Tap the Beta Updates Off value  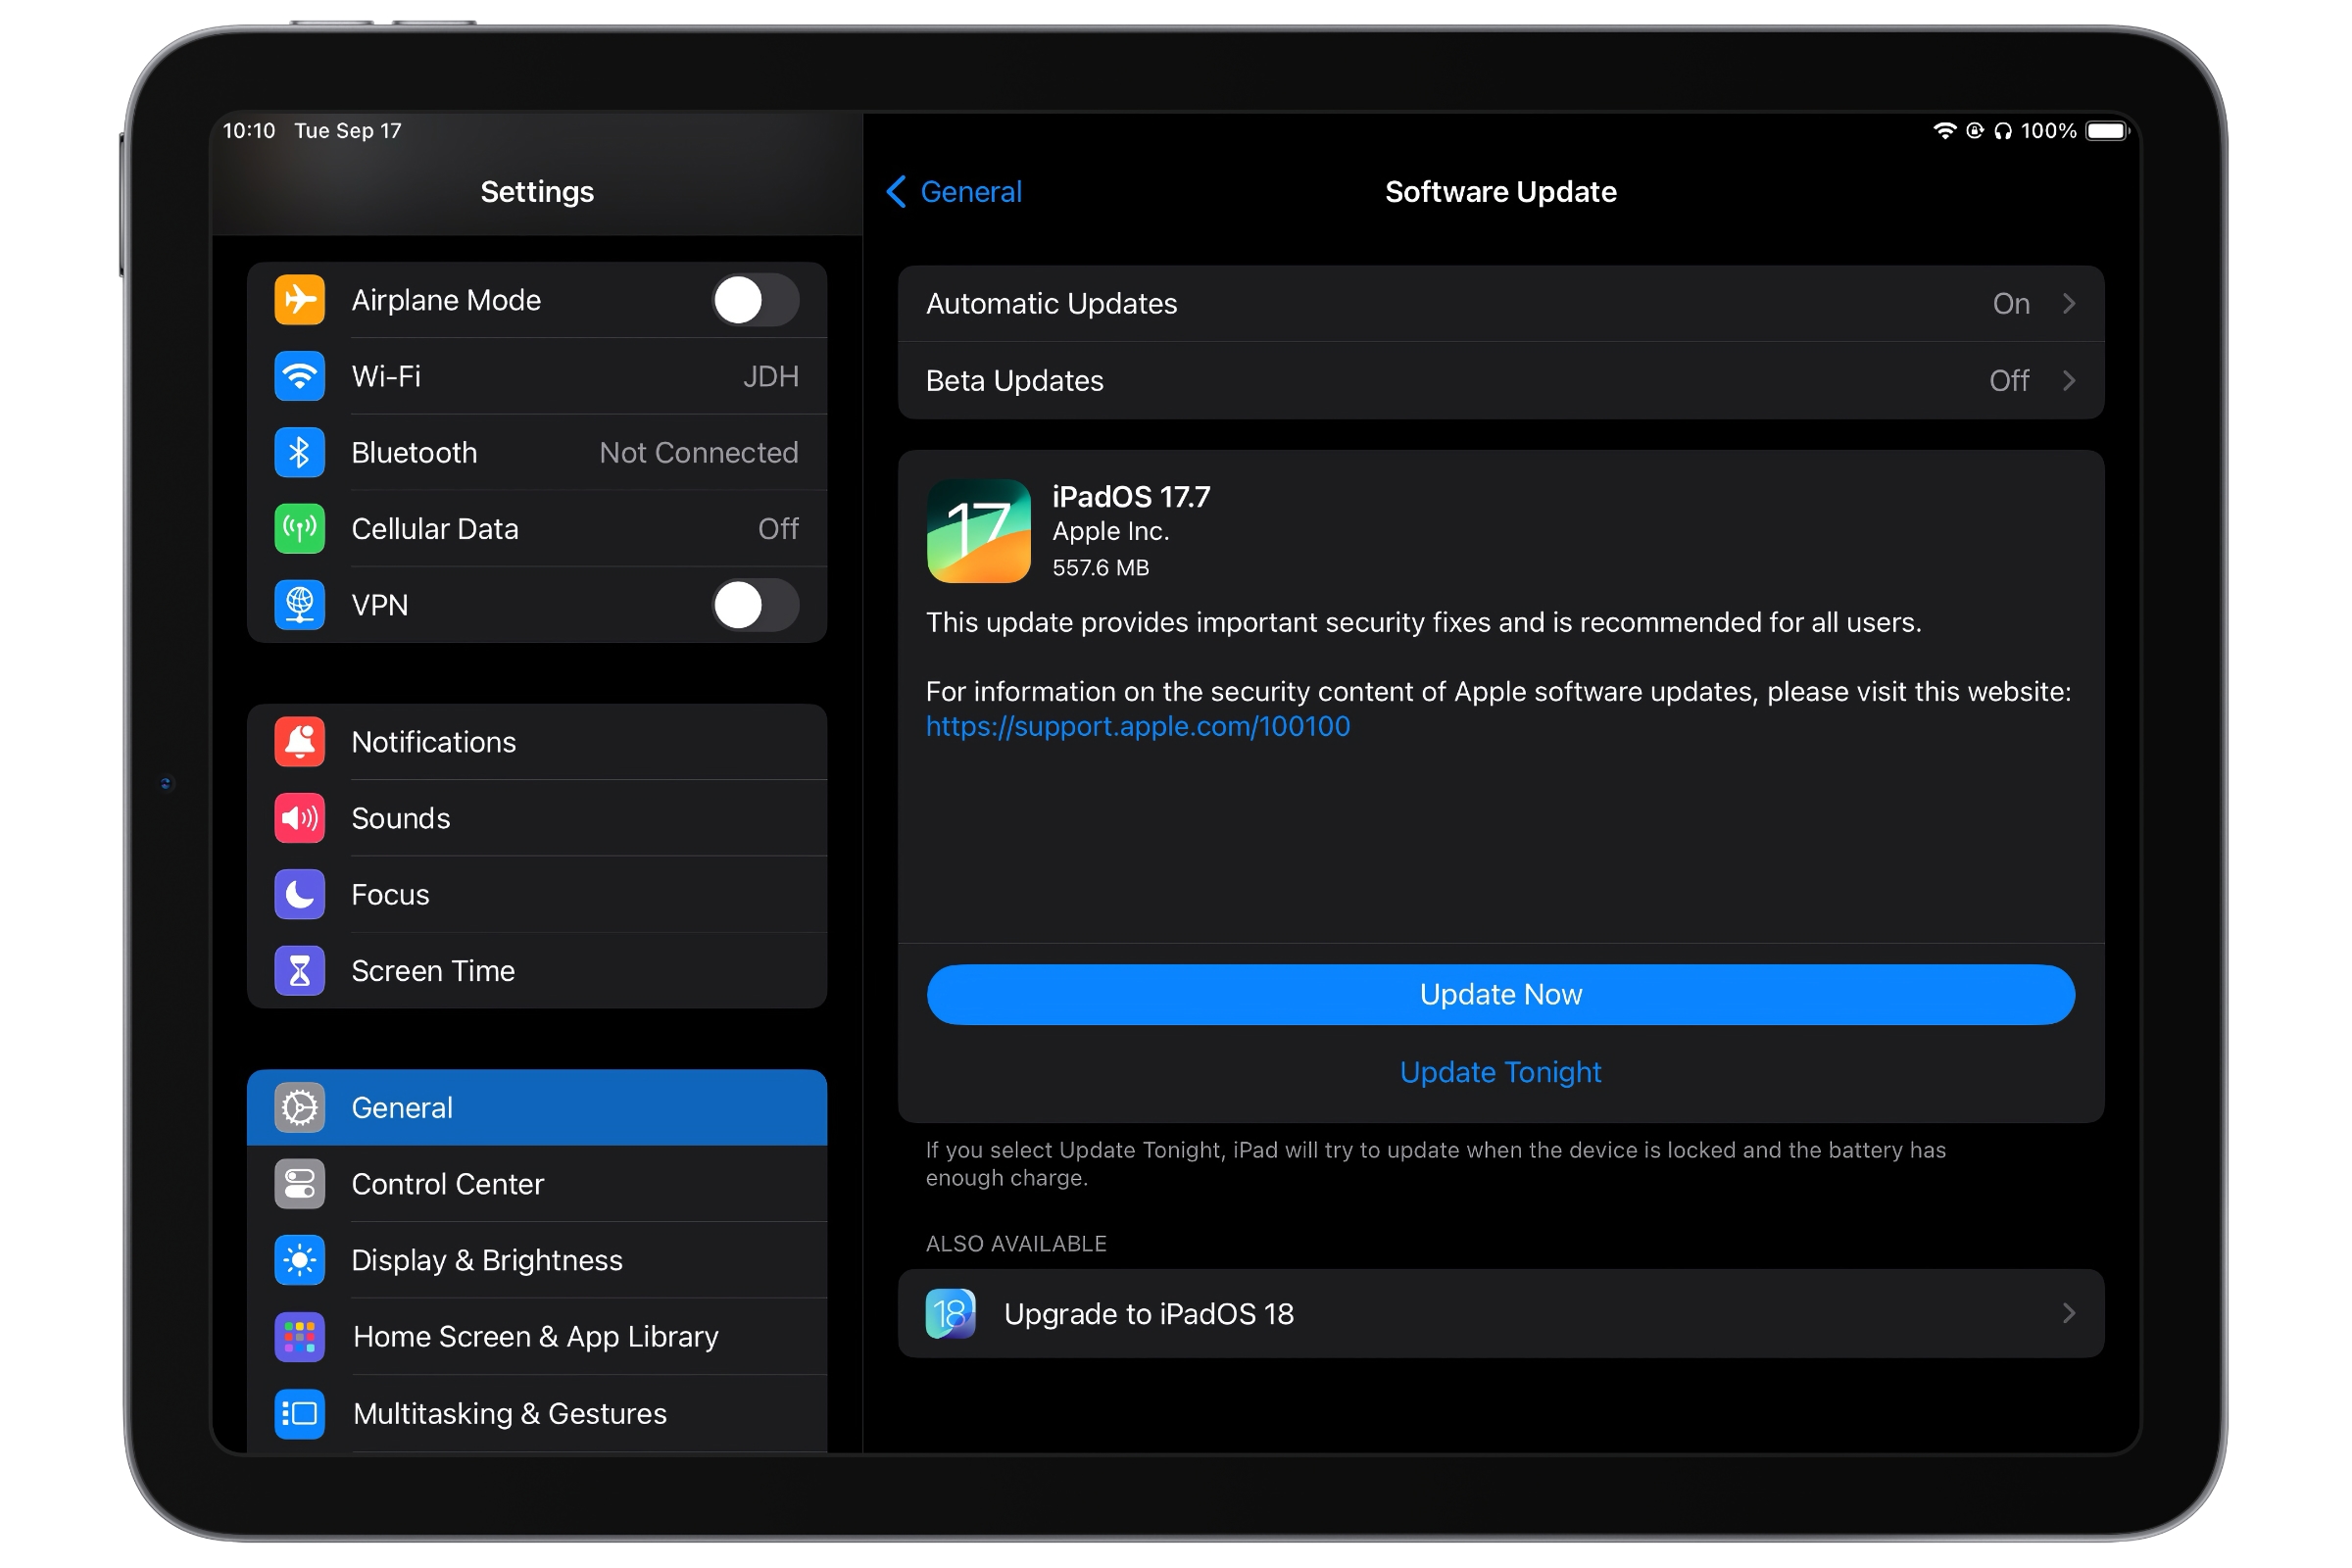click(2009, 380)
